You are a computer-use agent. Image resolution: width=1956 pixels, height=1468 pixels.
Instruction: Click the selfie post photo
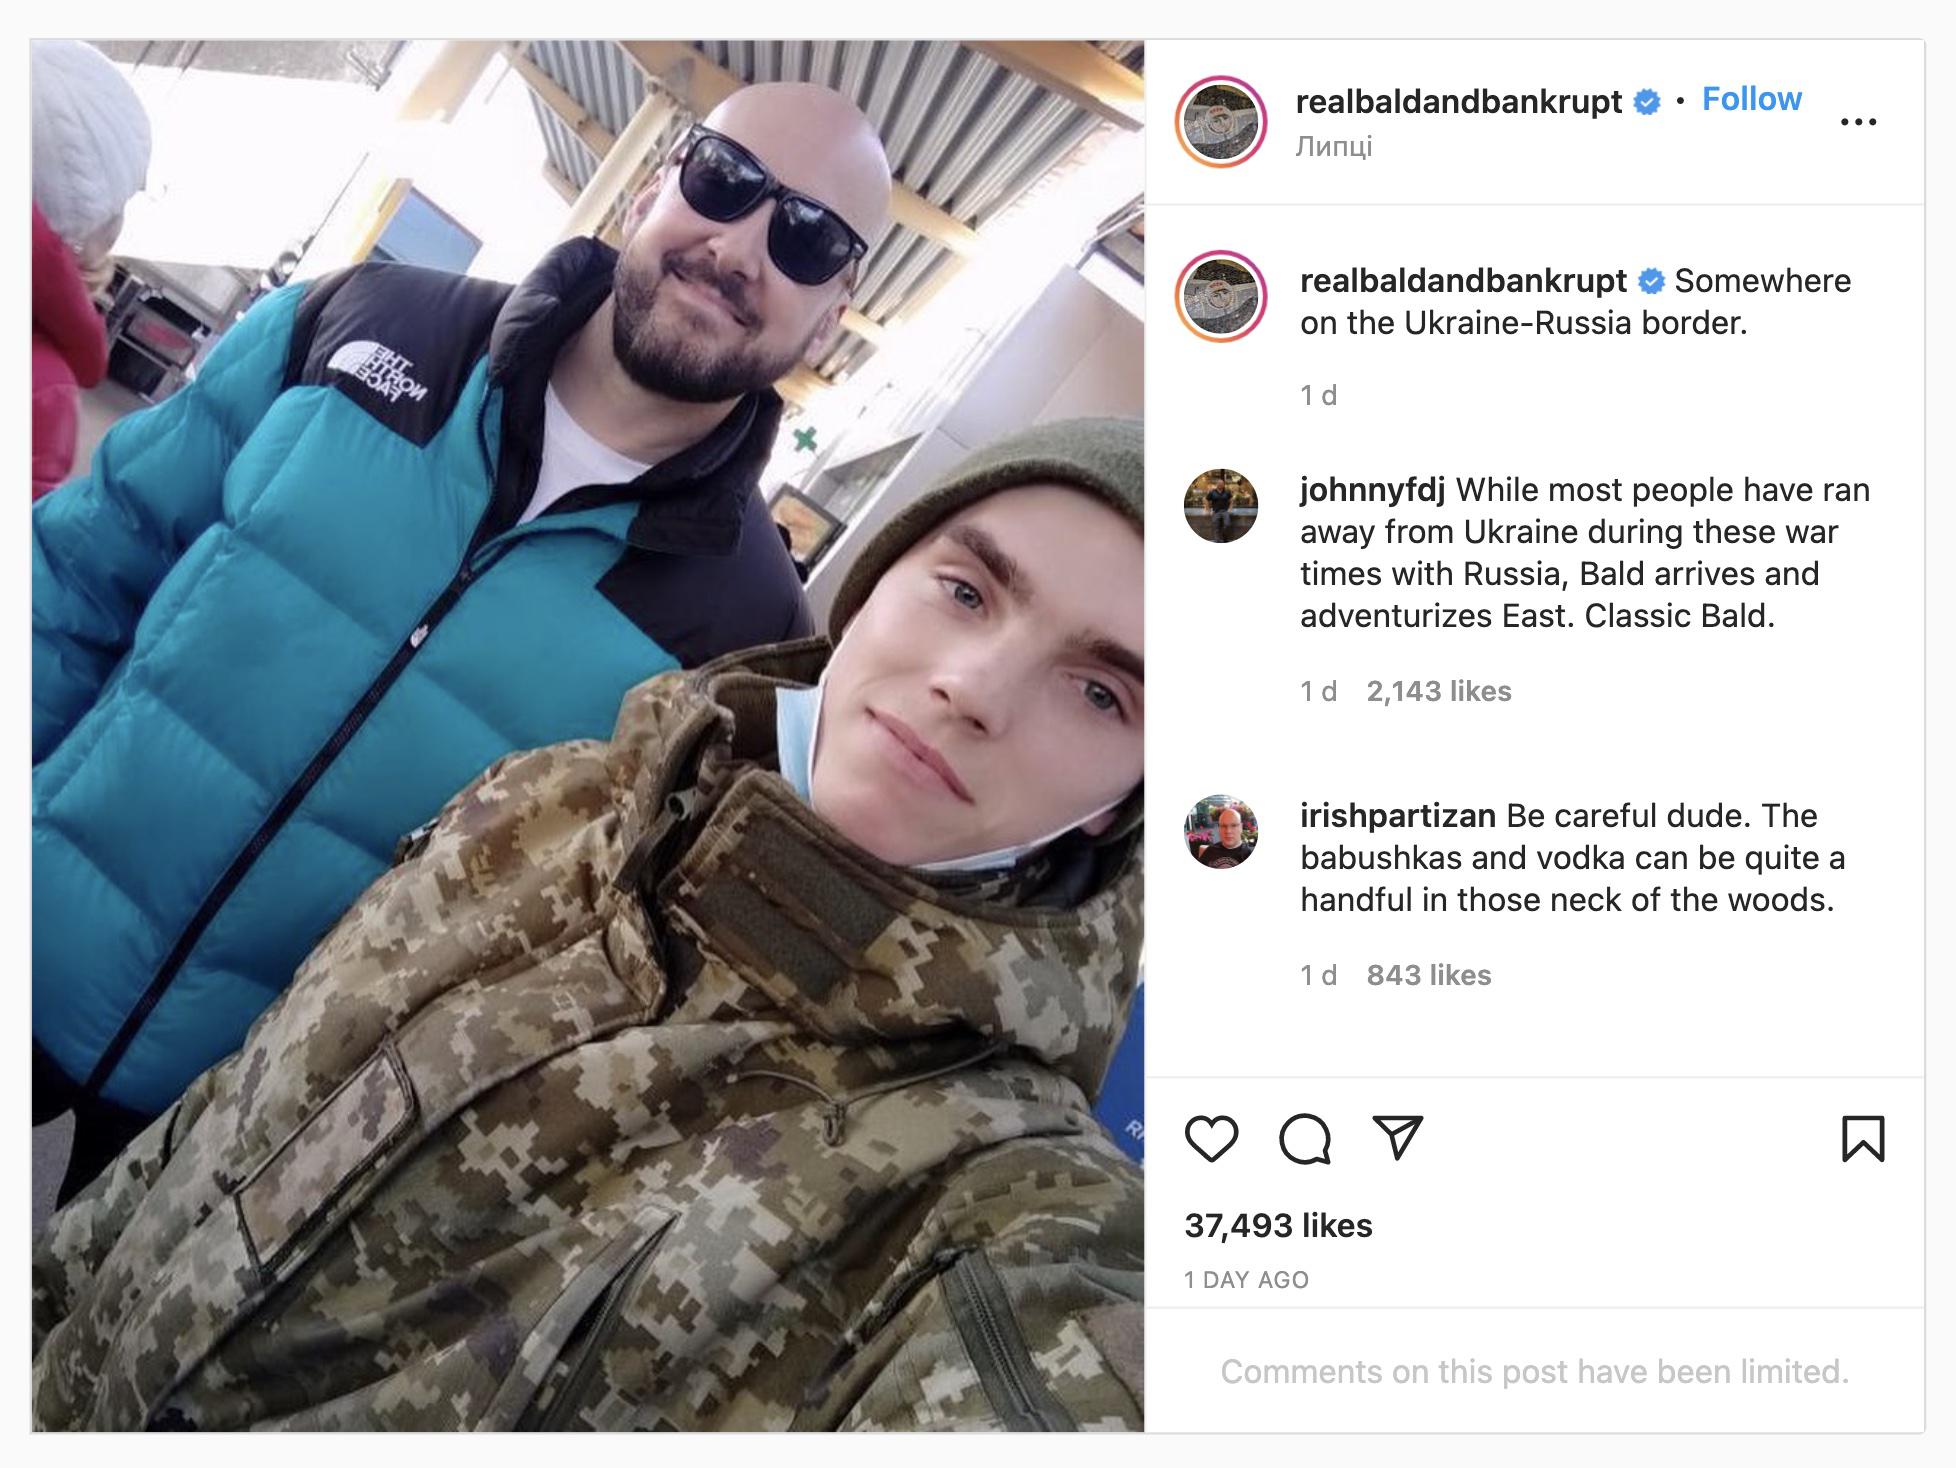pyautogui.click(x=588, y=736)
